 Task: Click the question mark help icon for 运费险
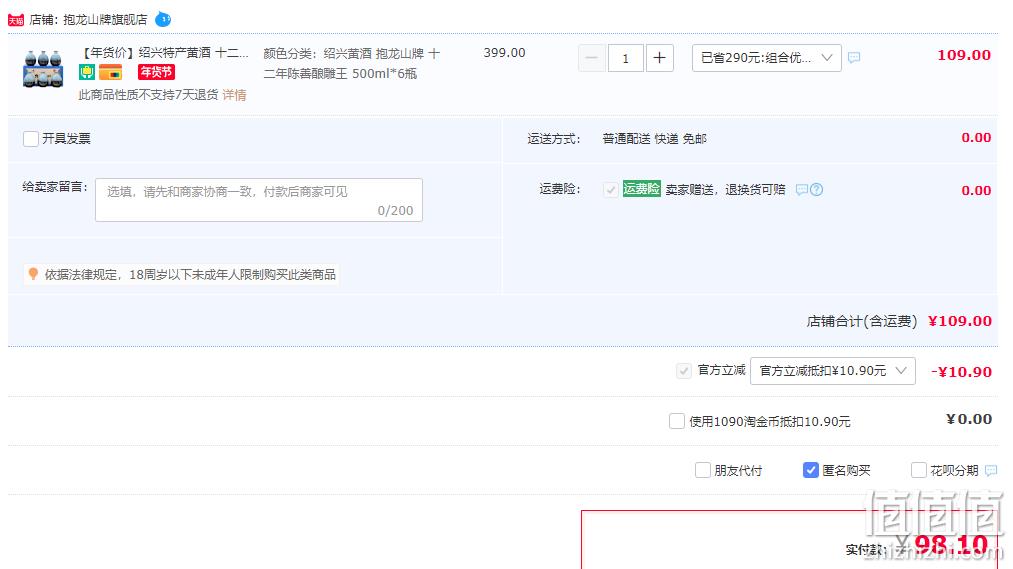coord(817,190)
